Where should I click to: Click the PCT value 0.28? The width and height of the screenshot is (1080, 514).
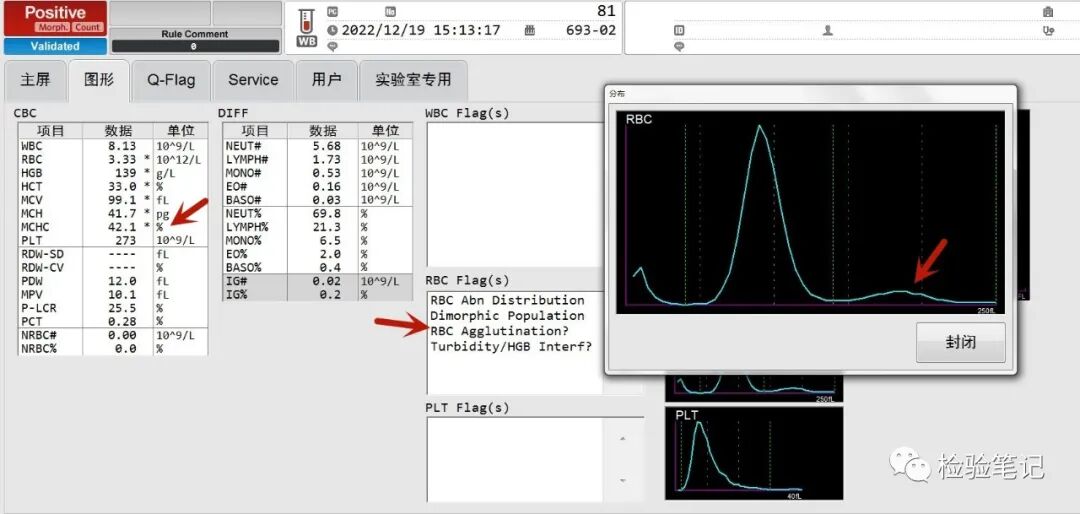(x=122, y=321)
